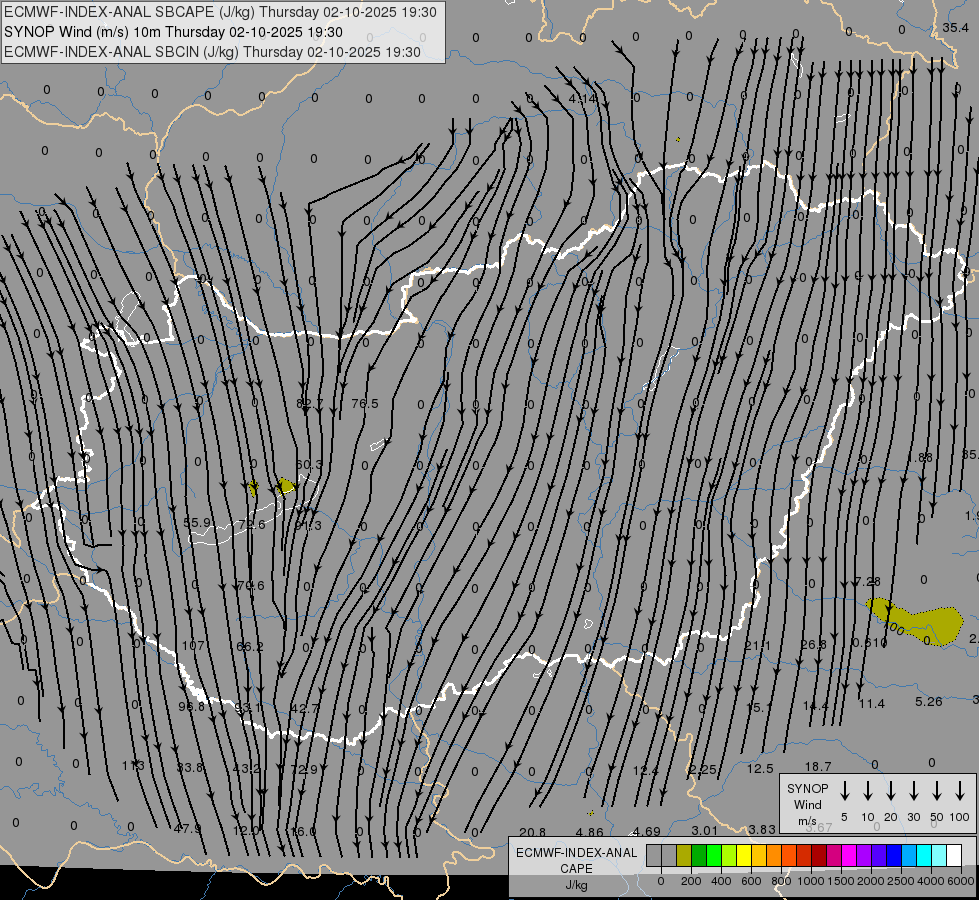Click the grid value 93.1
Screen dimensions: 979x900
tap(248, 708)
